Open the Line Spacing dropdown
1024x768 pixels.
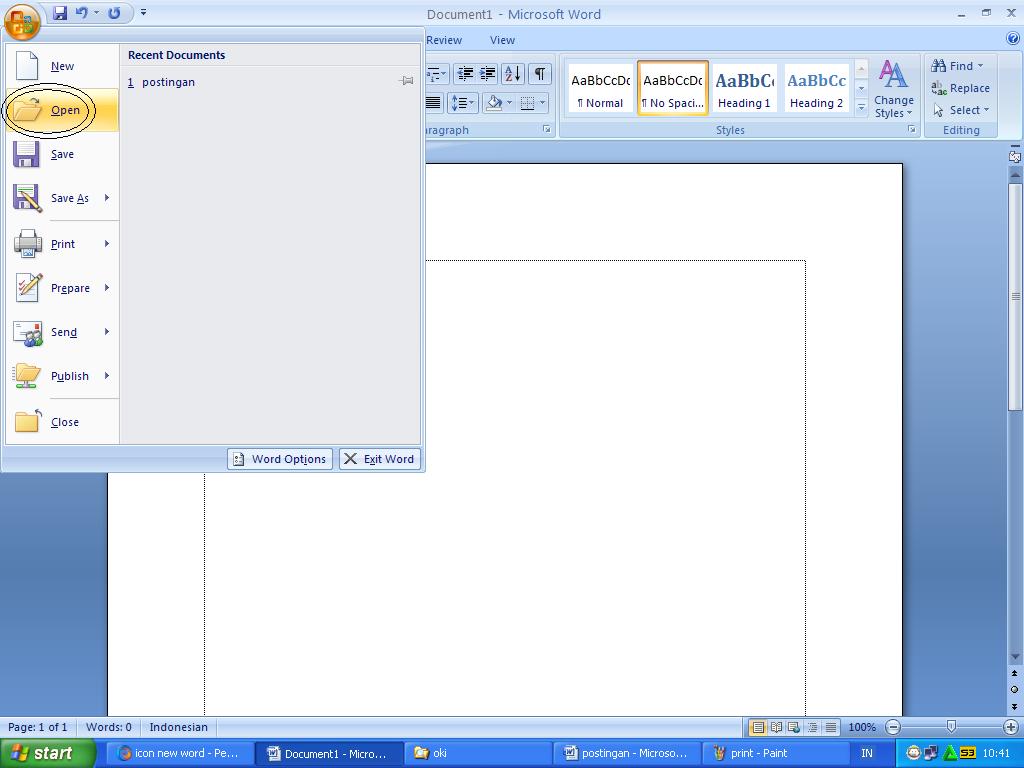[x=462, y=103]
